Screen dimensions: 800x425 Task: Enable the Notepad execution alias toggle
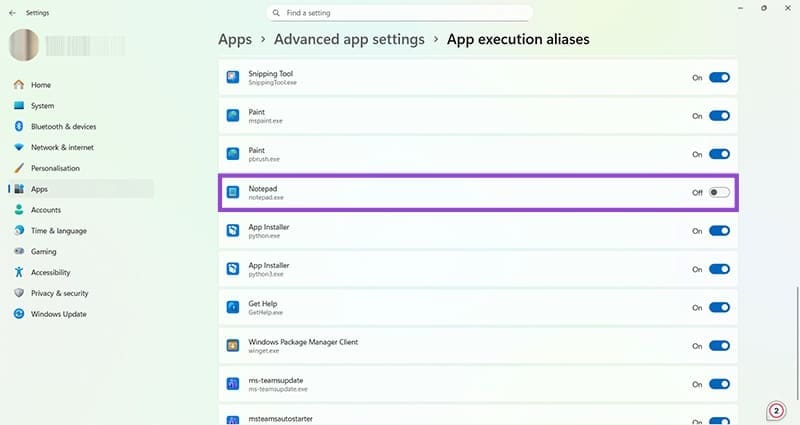tap(719, 192)
